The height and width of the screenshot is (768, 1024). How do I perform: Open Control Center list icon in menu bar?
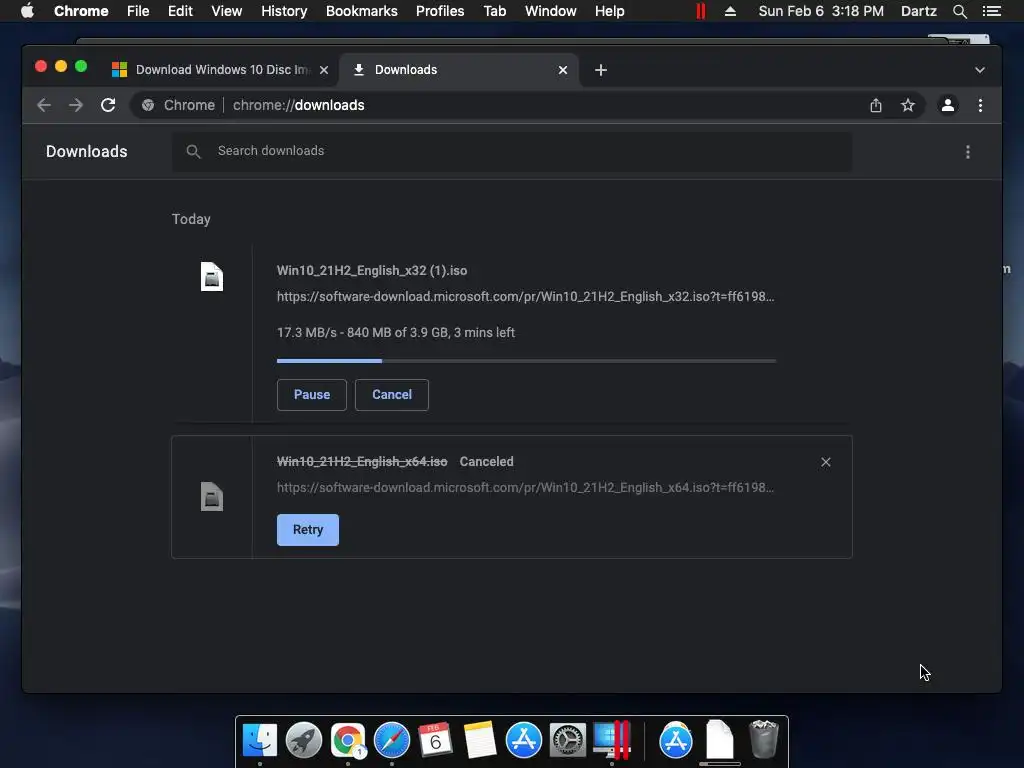coord(991,11)
